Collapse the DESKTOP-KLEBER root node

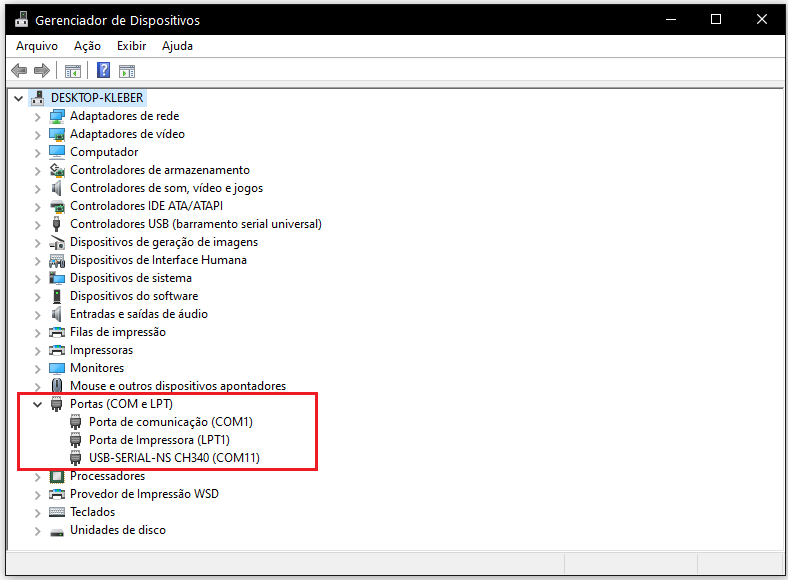[19, 98]
